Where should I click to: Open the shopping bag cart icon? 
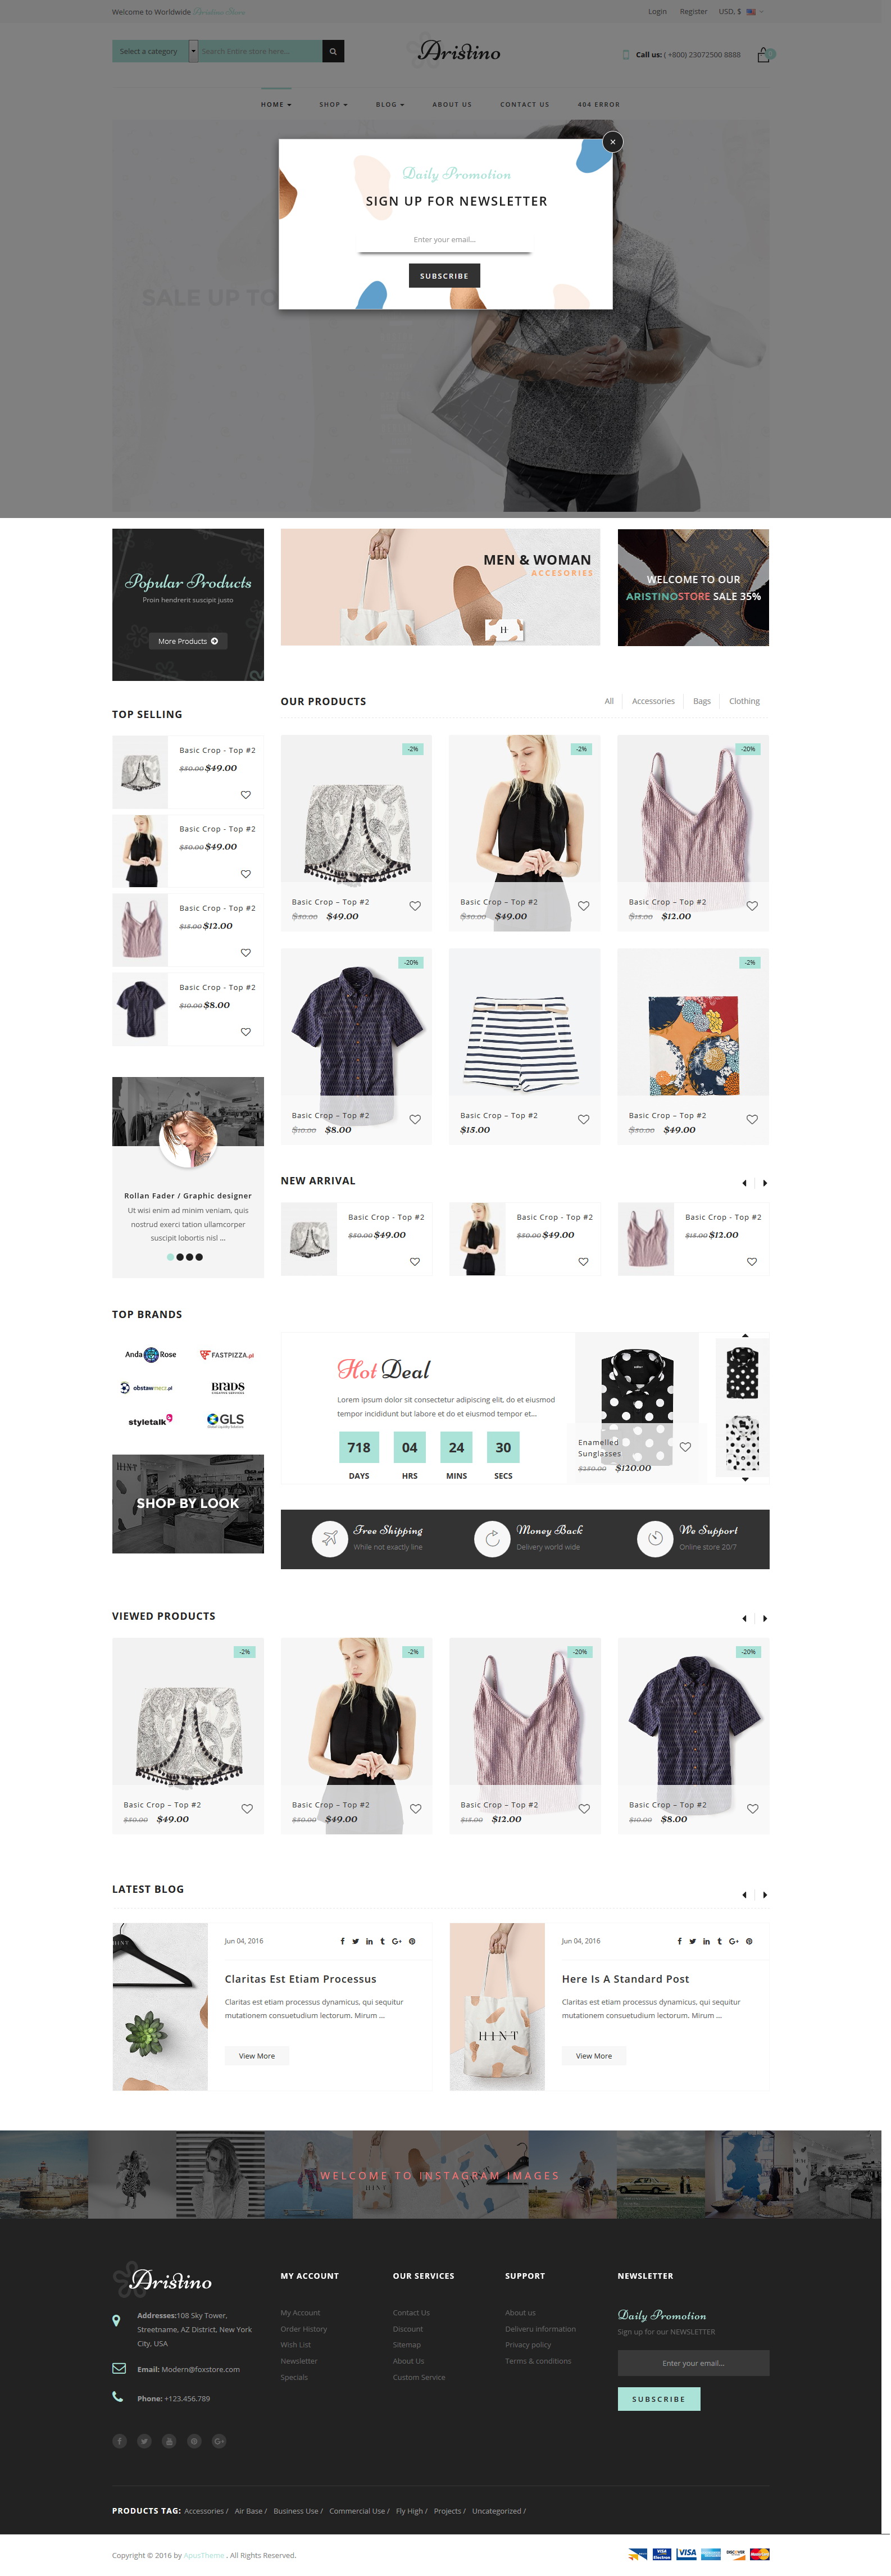pyautogui.click(x=764, y=55)
